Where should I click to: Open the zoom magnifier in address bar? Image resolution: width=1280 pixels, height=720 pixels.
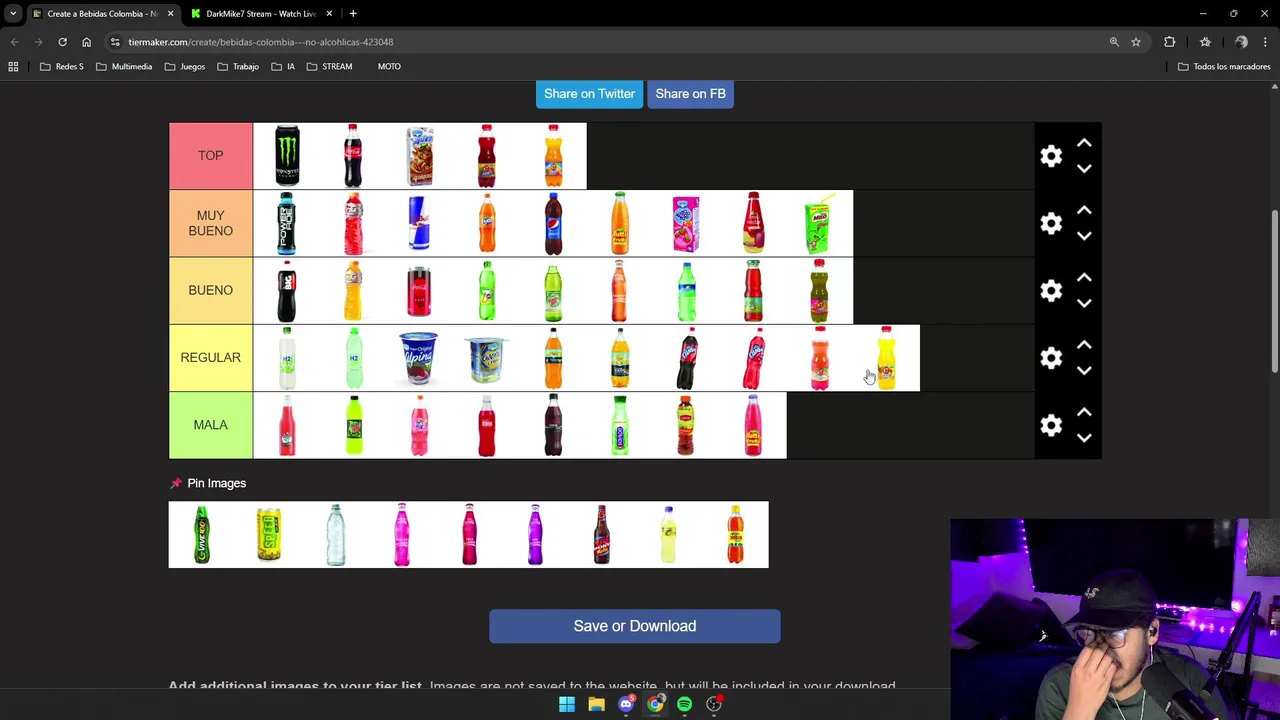pos(1114,42)
